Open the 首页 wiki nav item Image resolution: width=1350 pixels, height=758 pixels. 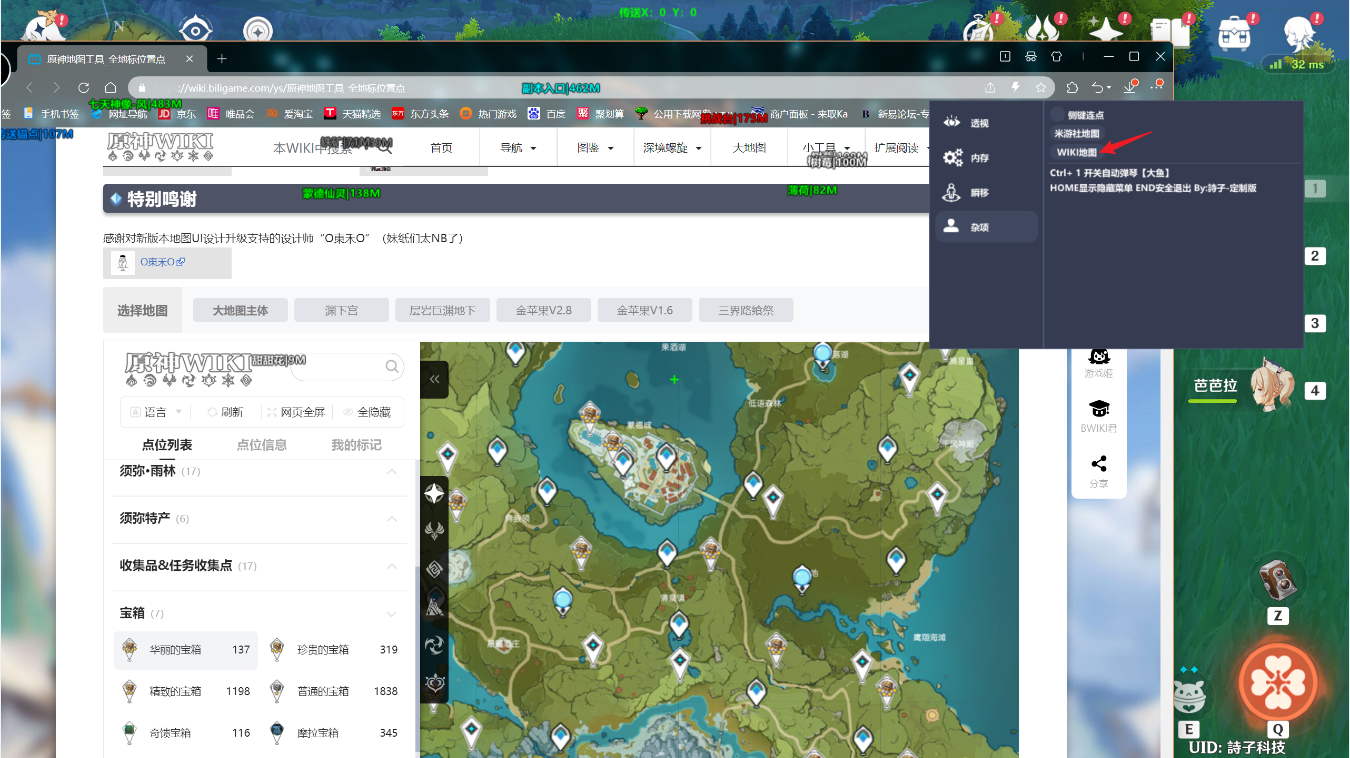441,148
